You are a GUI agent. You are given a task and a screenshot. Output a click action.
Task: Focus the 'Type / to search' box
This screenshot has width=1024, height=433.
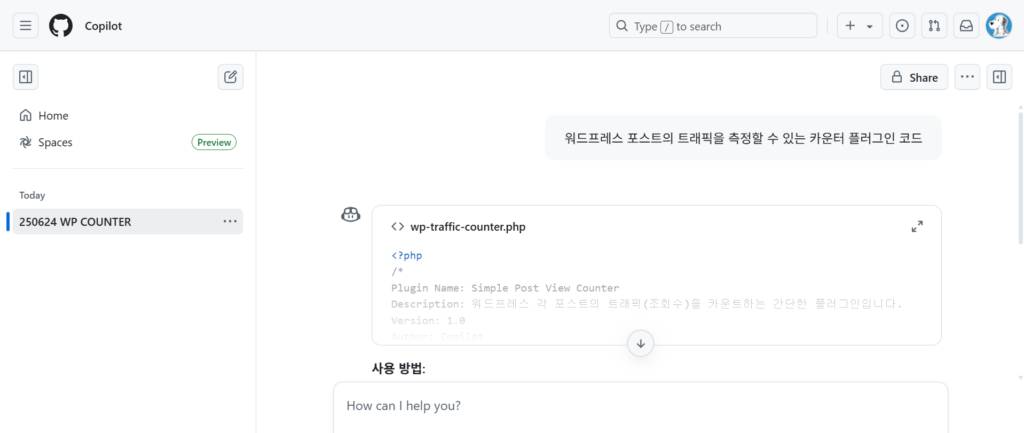click(x=713, y=26)
